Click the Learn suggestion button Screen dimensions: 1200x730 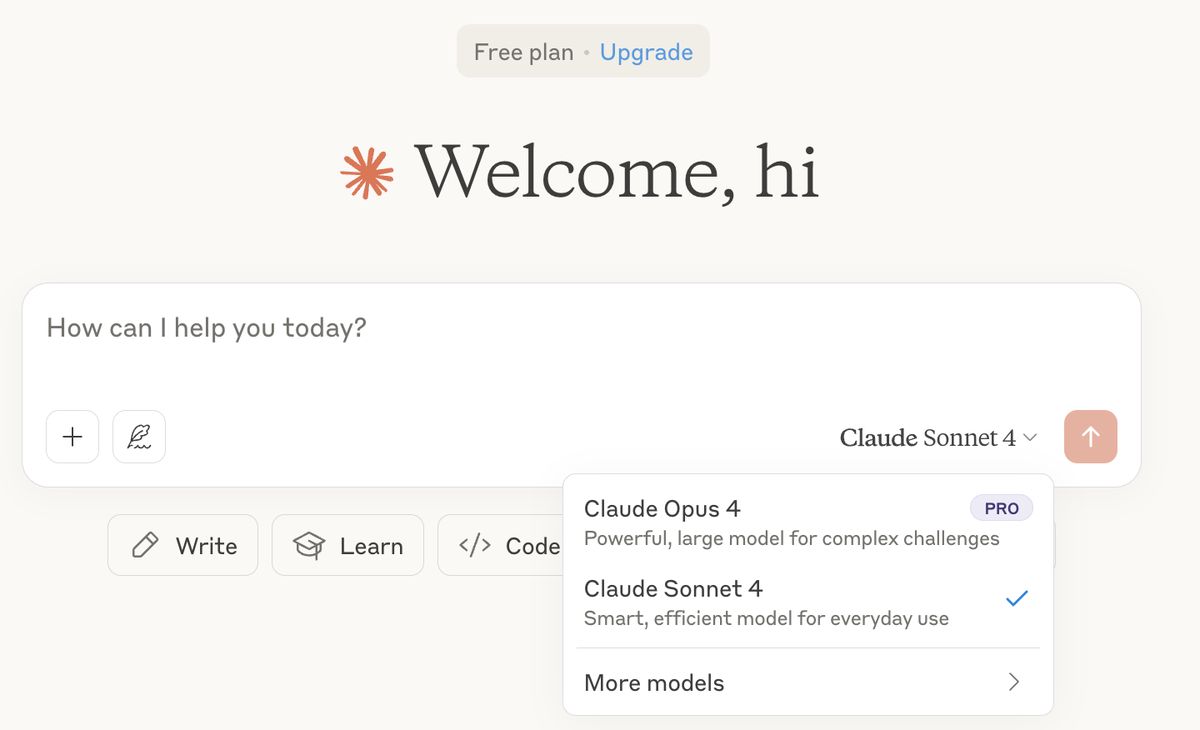click(x=347, y=546)
